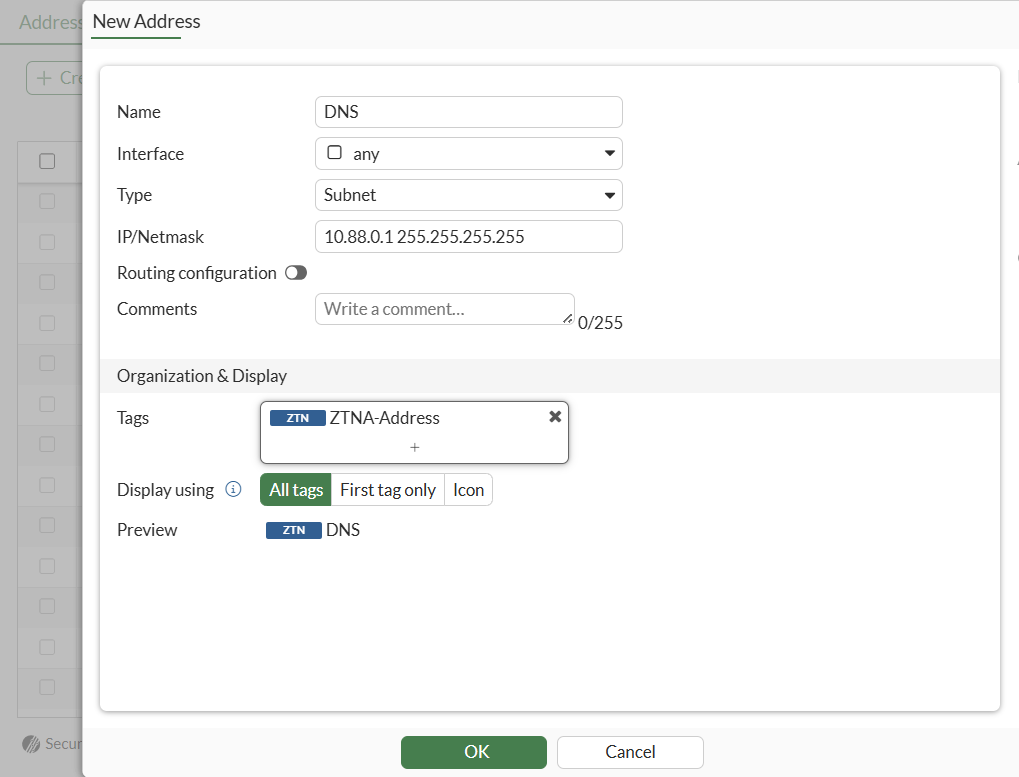1019x777 pixels.
Task: Click the ZTN badge in the Preview row
Action: [293, 530]
